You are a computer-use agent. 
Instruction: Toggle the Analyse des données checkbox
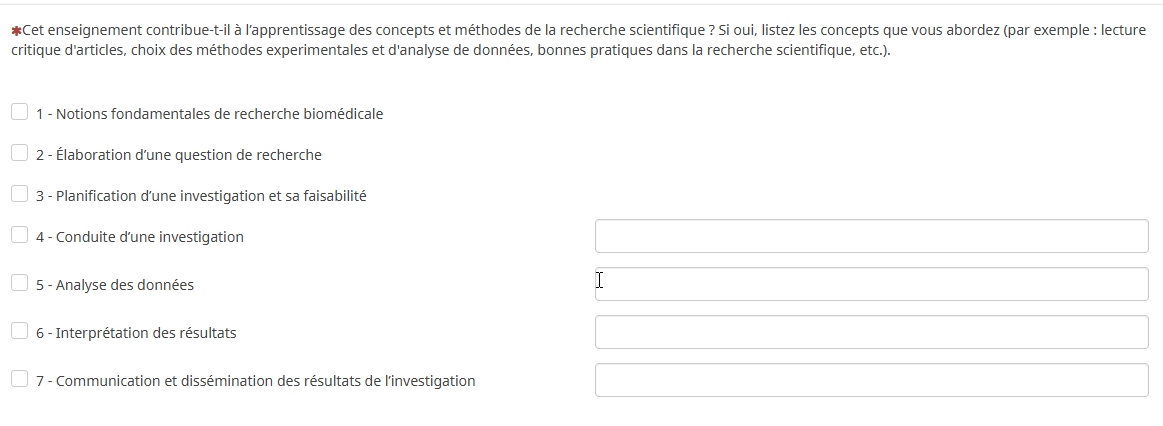click(19, 283)
